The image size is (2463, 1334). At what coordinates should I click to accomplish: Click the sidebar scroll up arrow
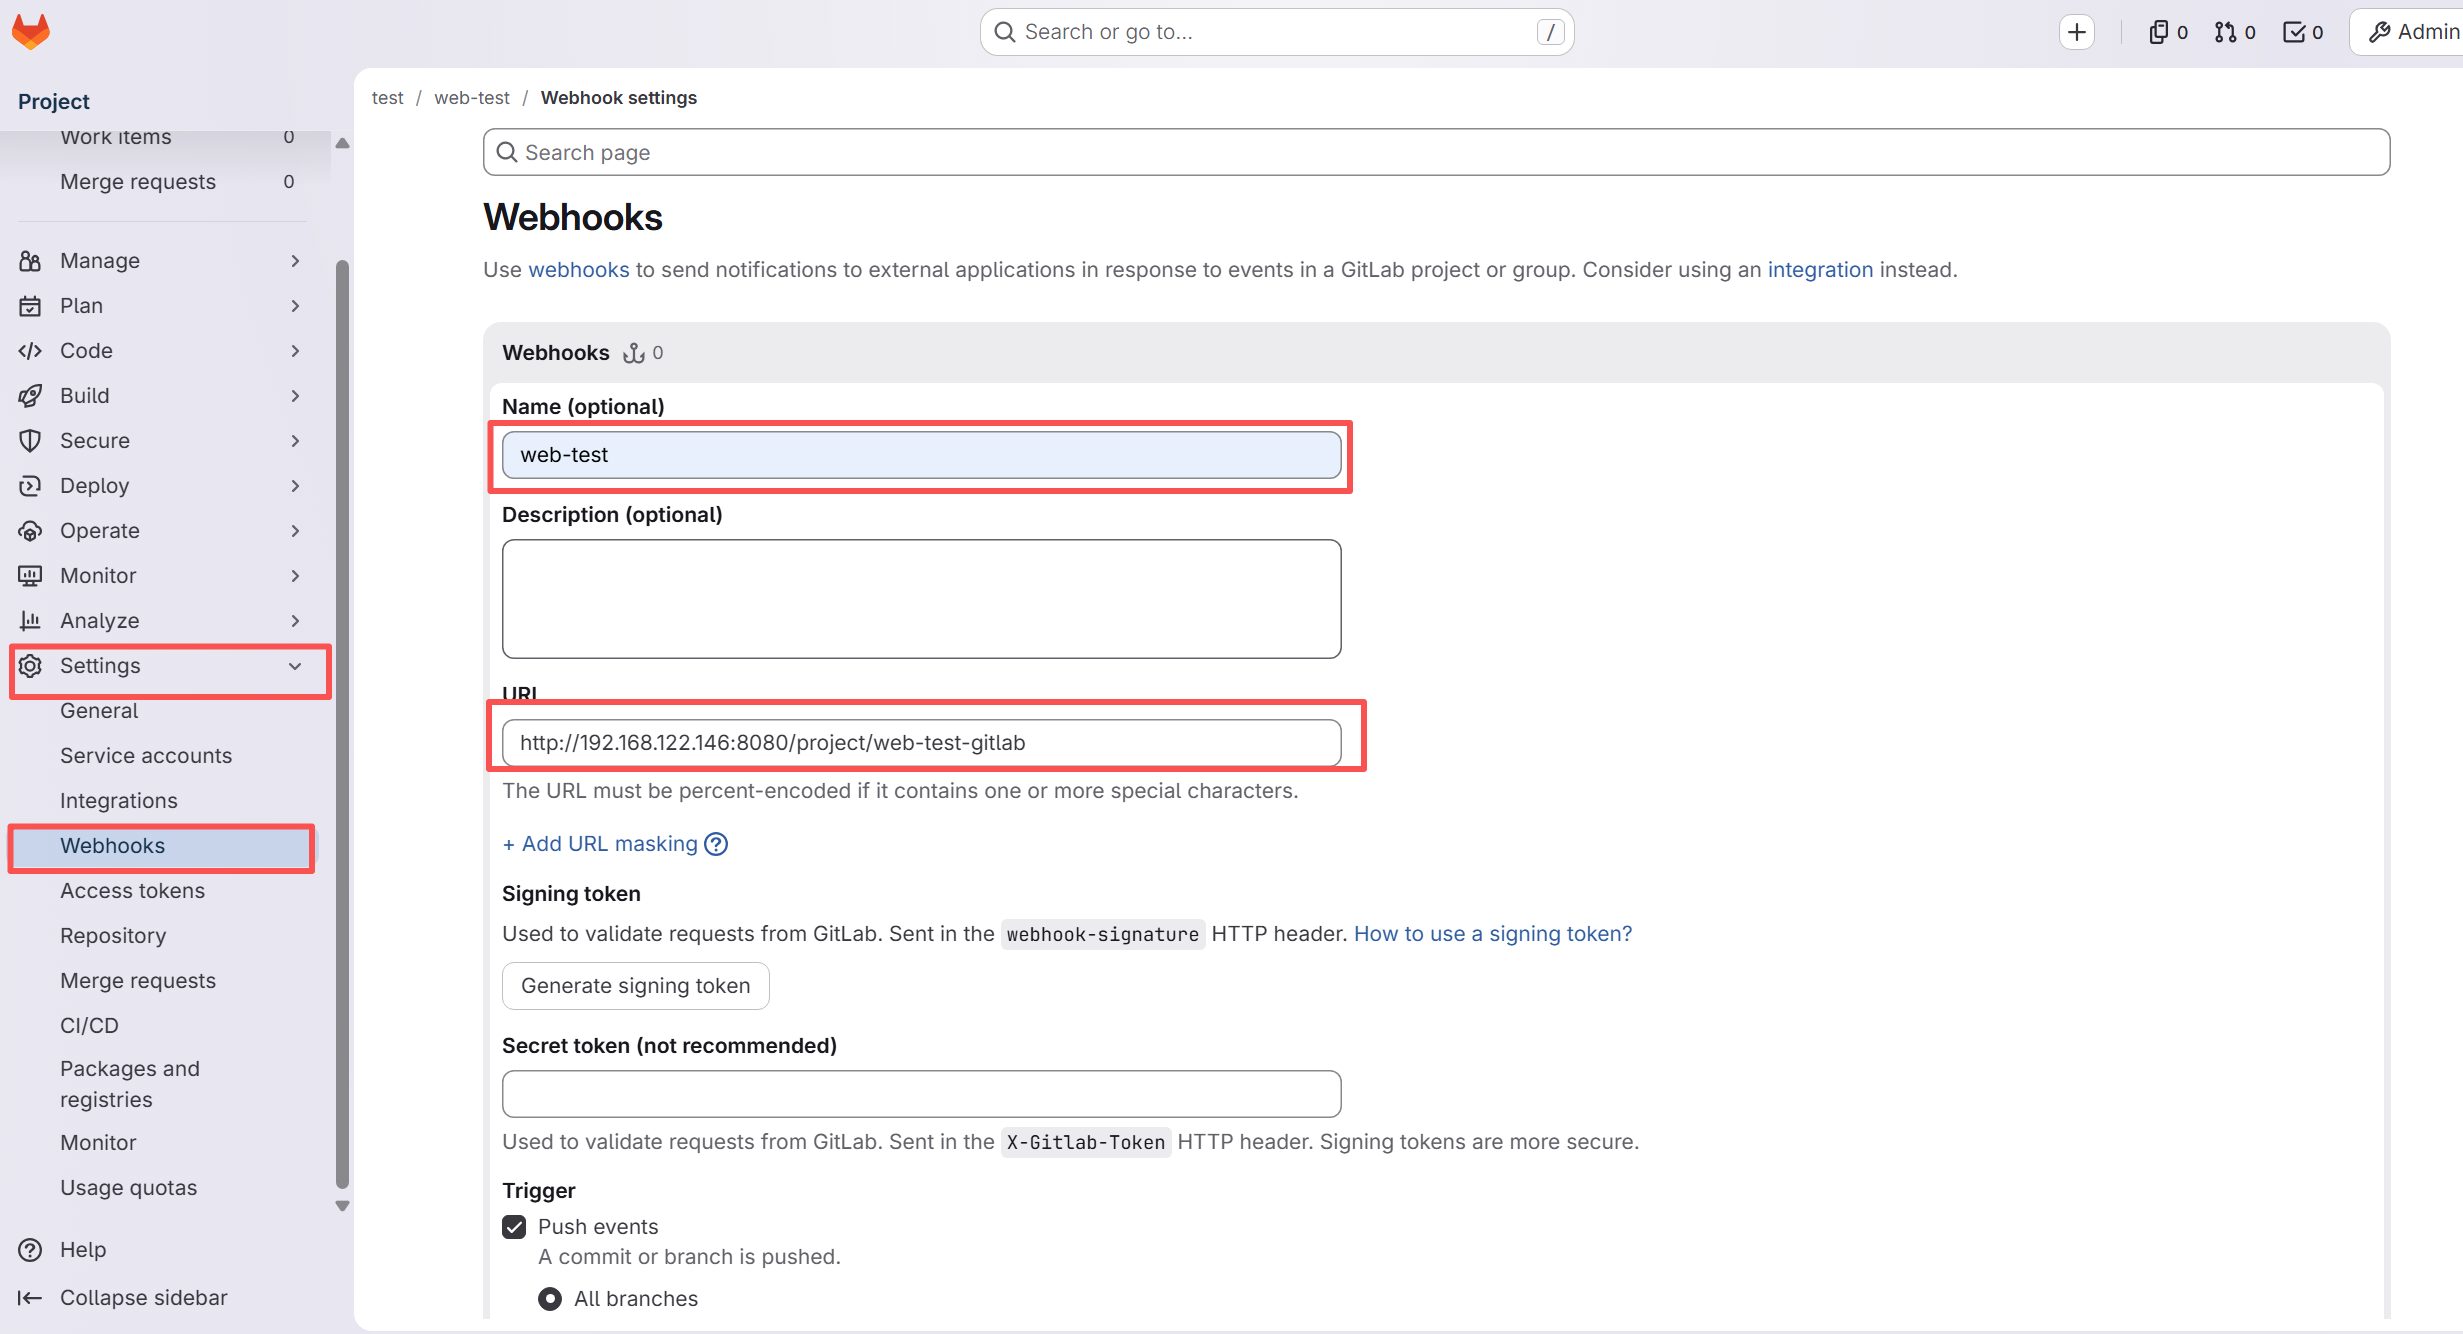coord(342,143)
